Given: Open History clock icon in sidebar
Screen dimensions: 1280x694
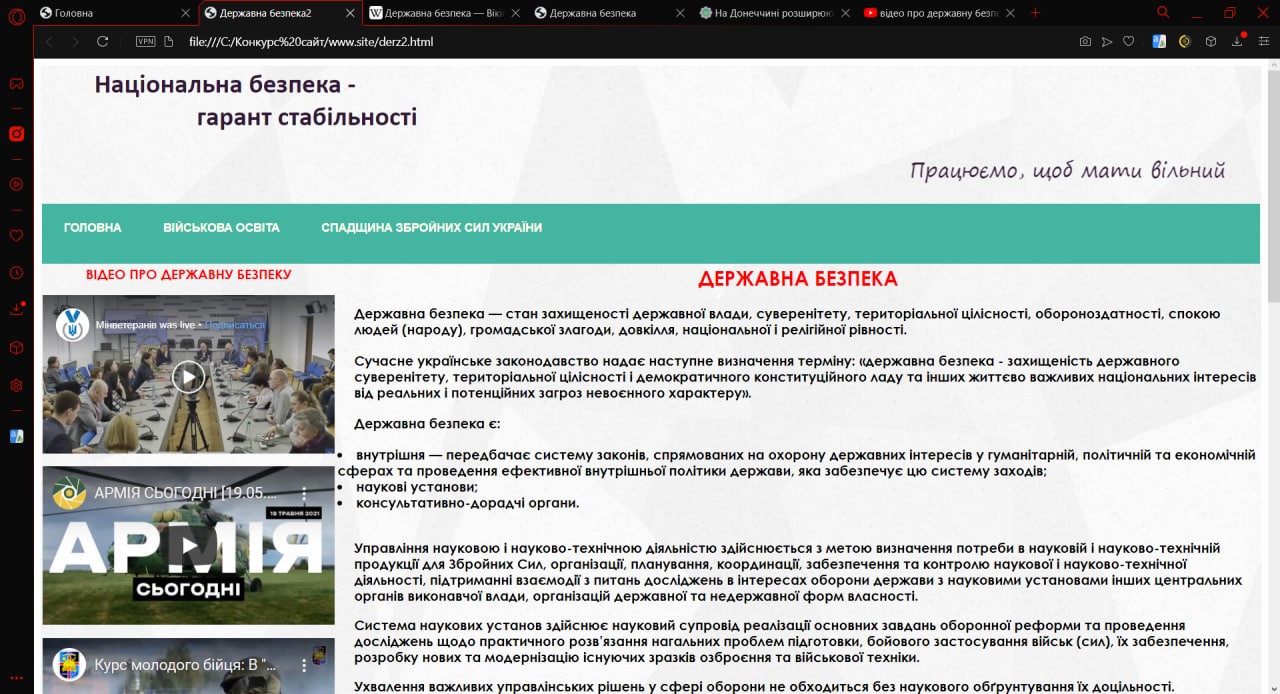Looking at the screenshot, I should (16, 273).
